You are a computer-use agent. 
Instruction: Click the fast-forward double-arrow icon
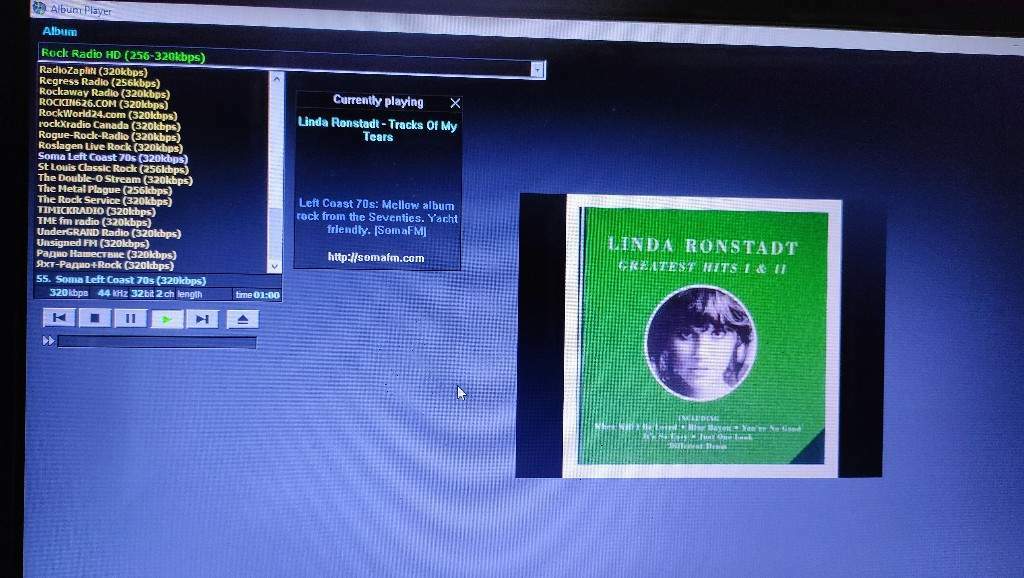coord(48,341)
